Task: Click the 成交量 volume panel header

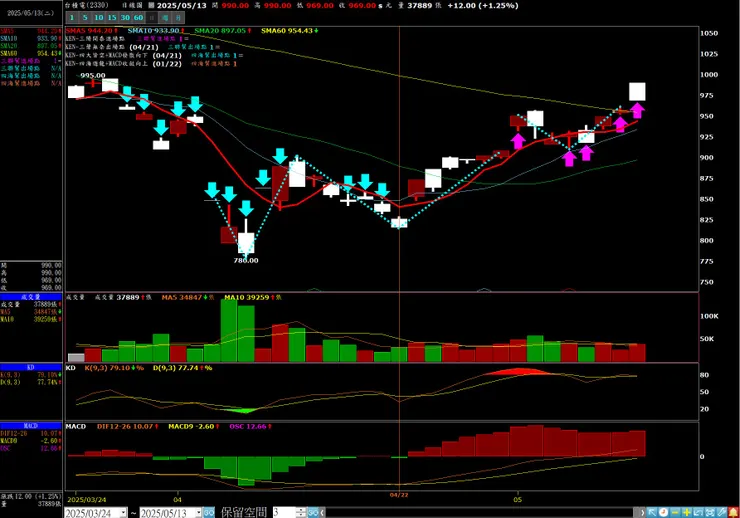Action: (31, 297)
